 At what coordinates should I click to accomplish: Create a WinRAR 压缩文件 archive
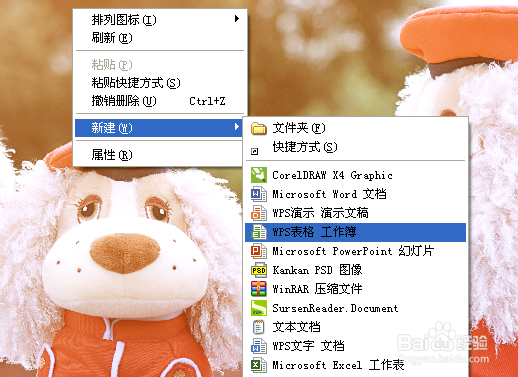355,289
